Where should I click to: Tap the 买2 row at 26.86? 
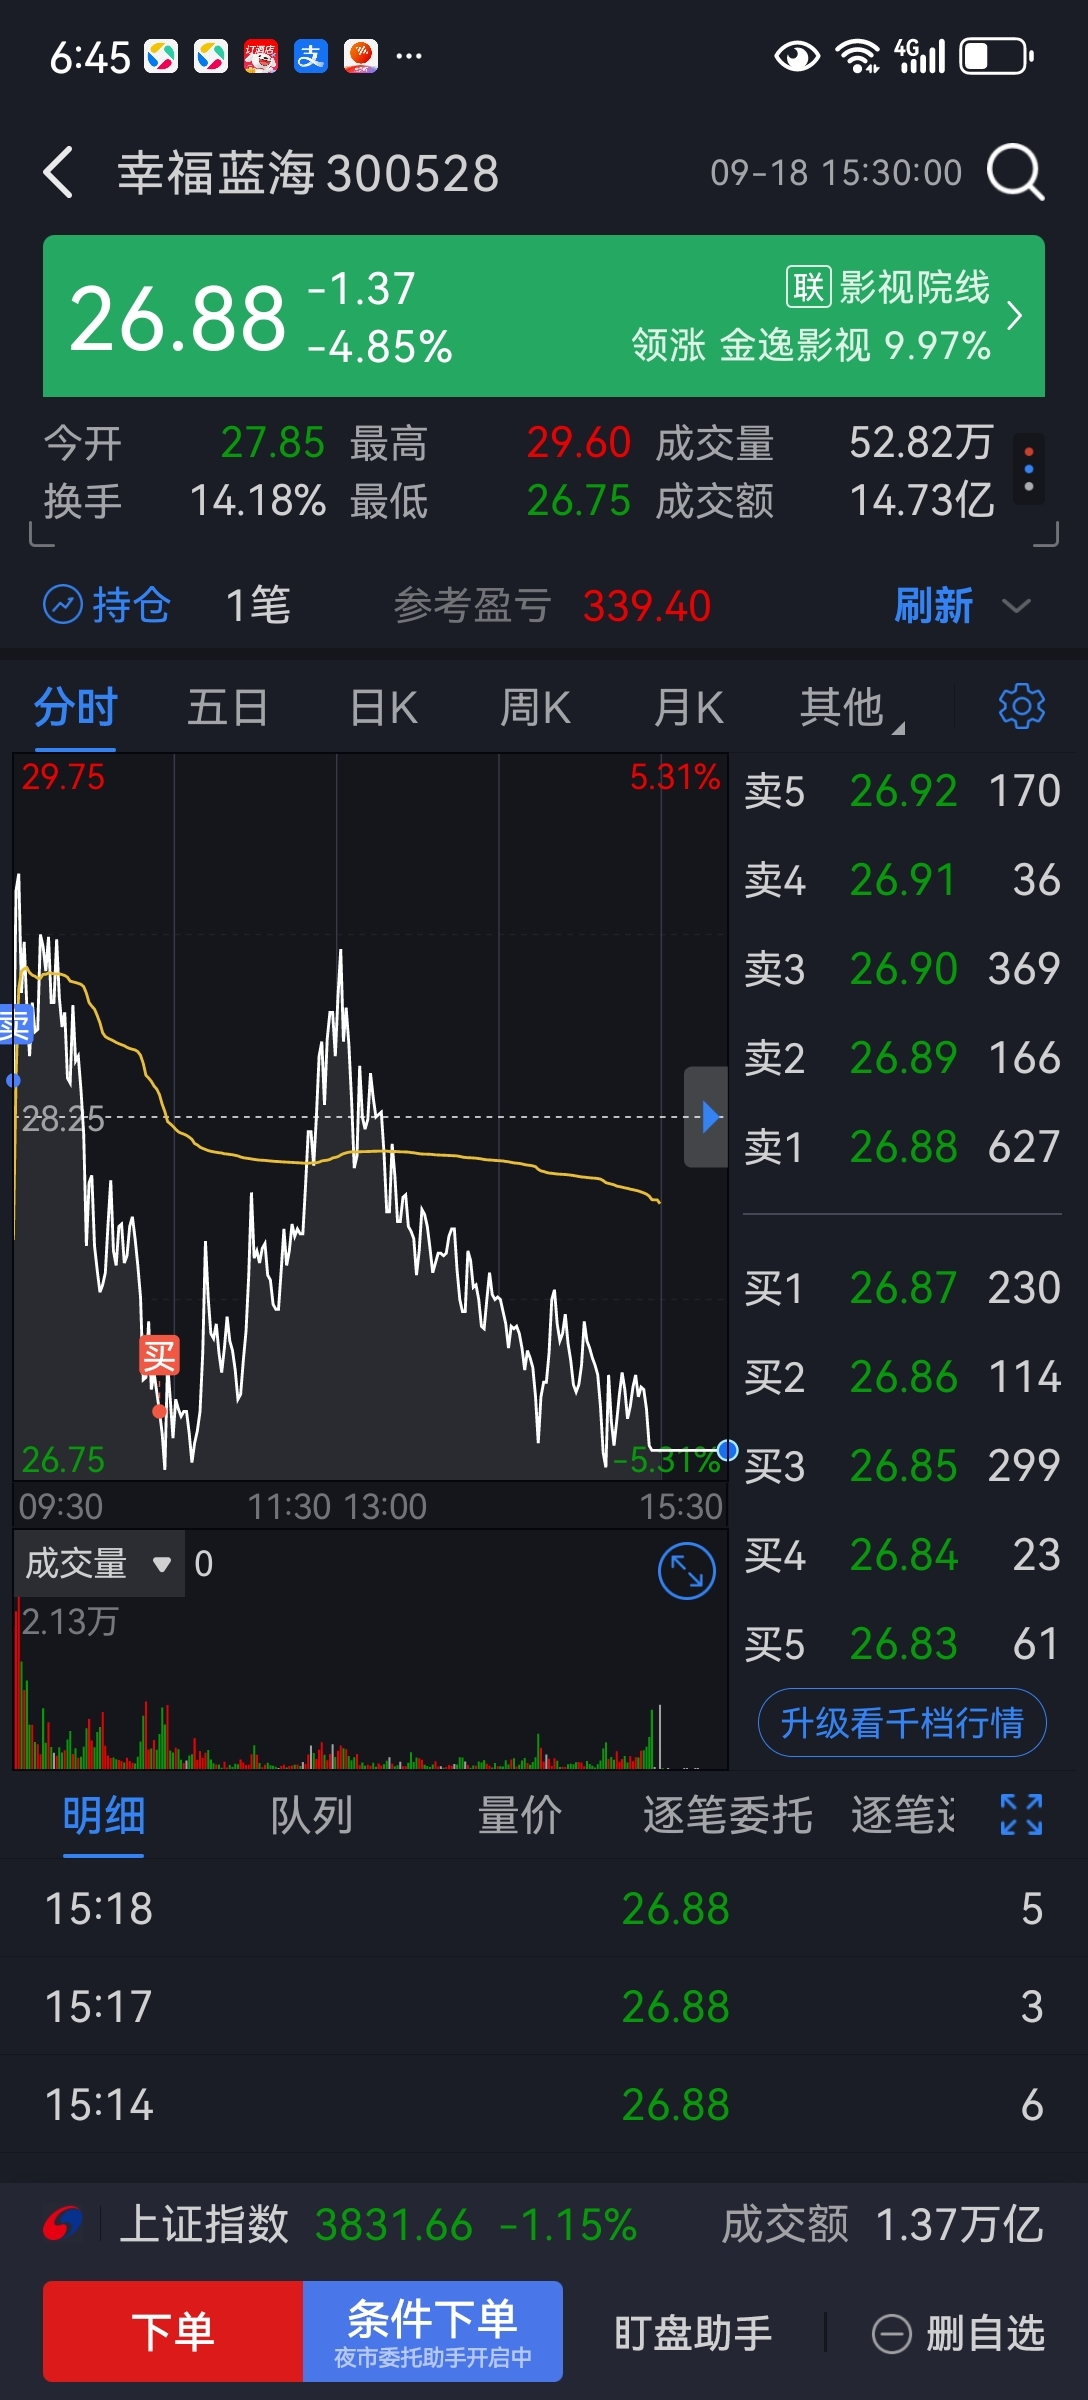[x=902, y=1377]
